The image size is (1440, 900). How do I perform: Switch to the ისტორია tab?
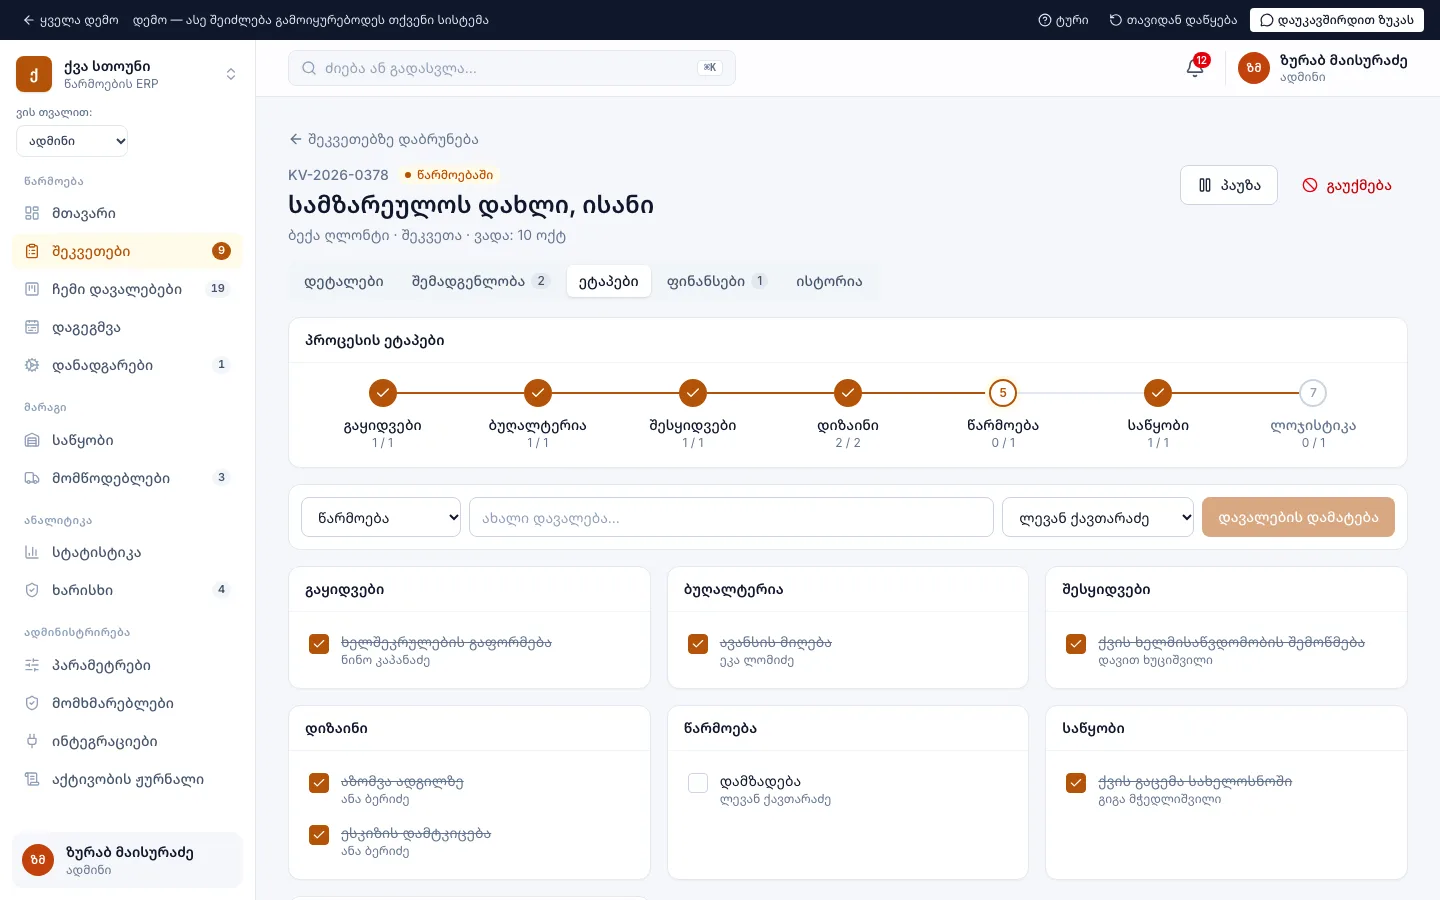coord(829,281)
